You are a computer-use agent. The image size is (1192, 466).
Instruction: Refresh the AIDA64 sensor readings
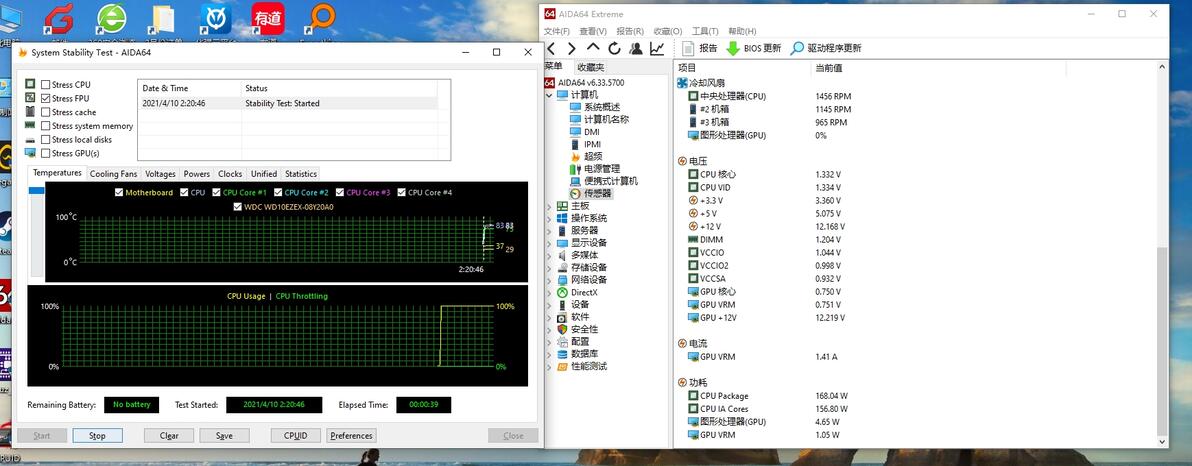614,49
